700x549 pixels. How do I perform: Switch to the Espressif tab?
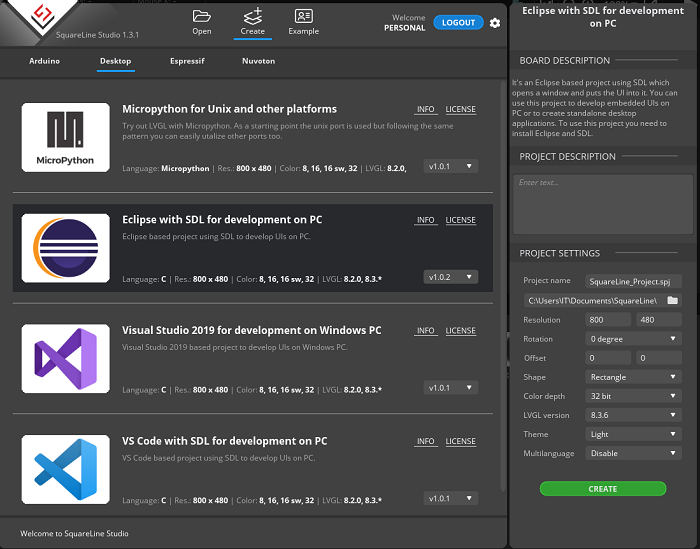(x=187, y=61)
